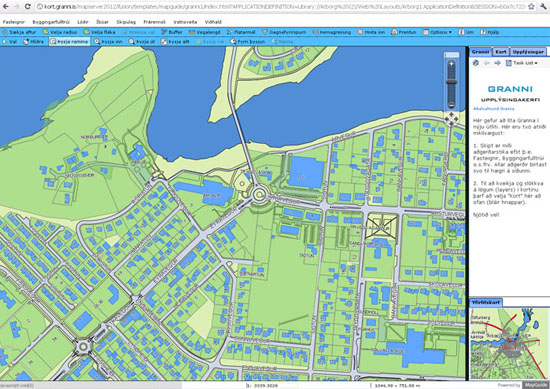Switch to the Val select mode
The image size is (550, 389).
pyautogui.click(x=10, y=41)
